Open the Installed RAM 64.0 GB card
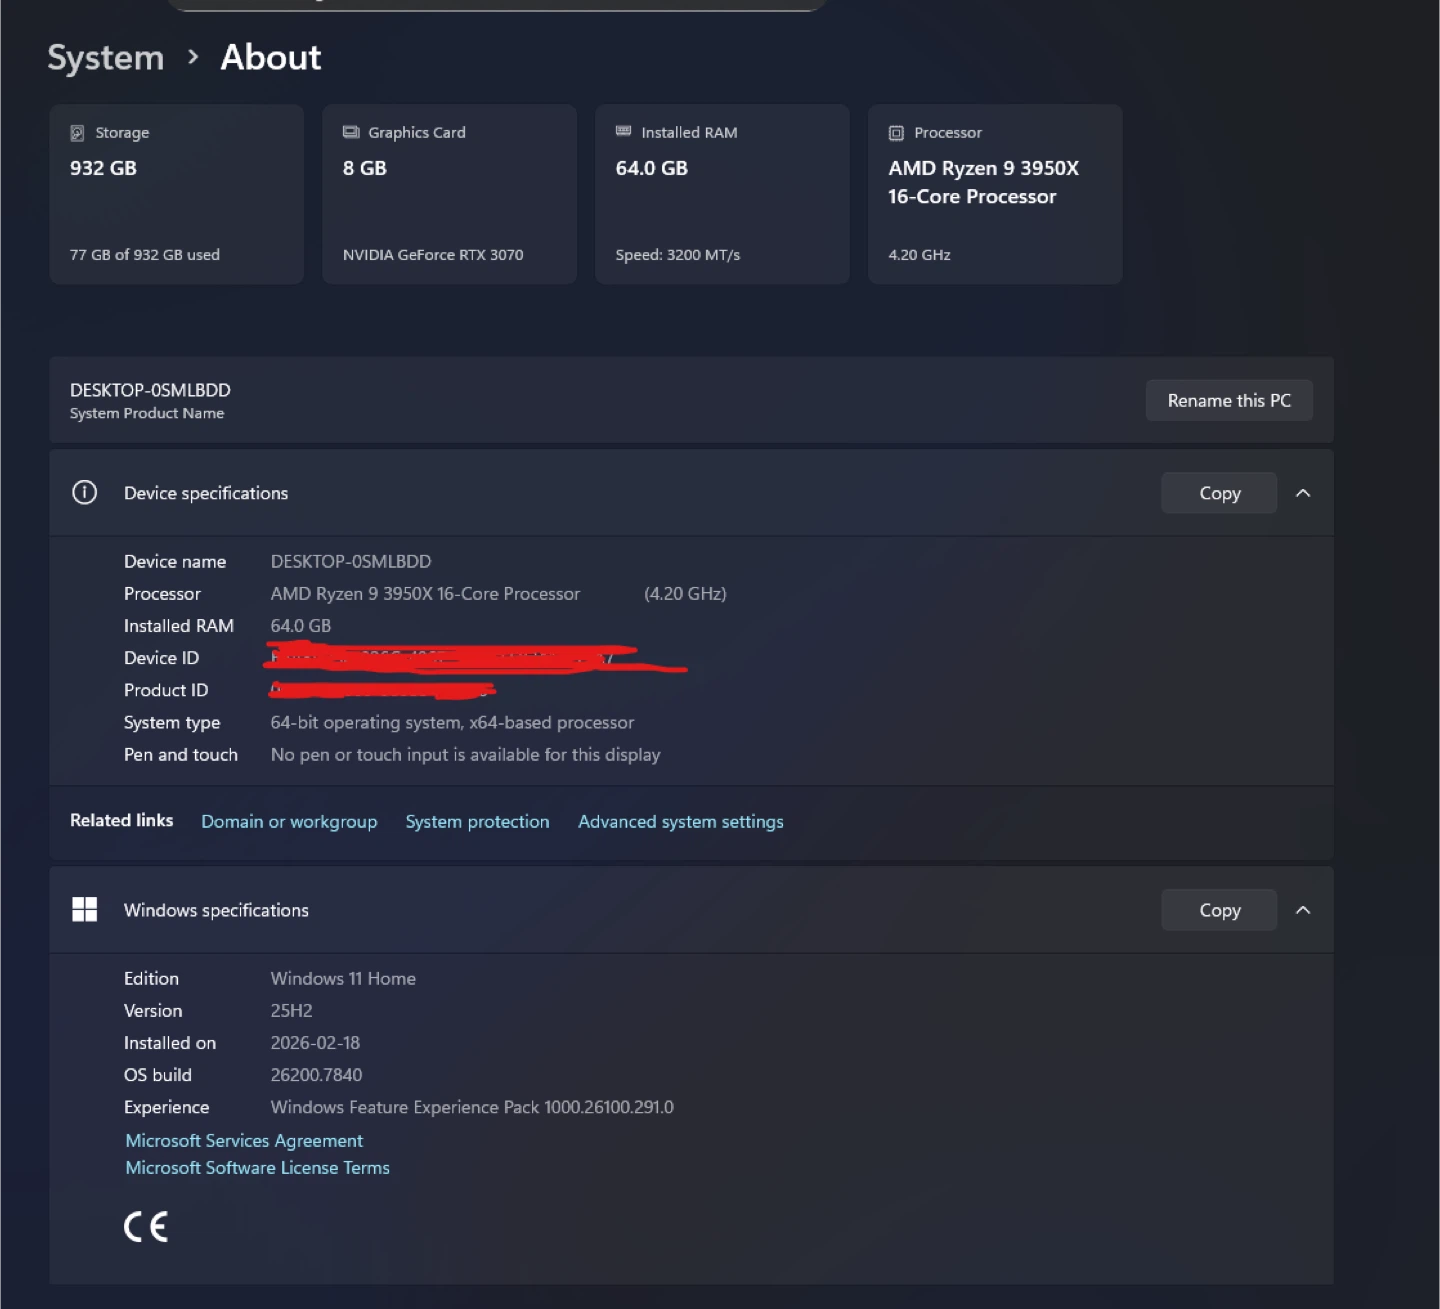 point(722,194)
